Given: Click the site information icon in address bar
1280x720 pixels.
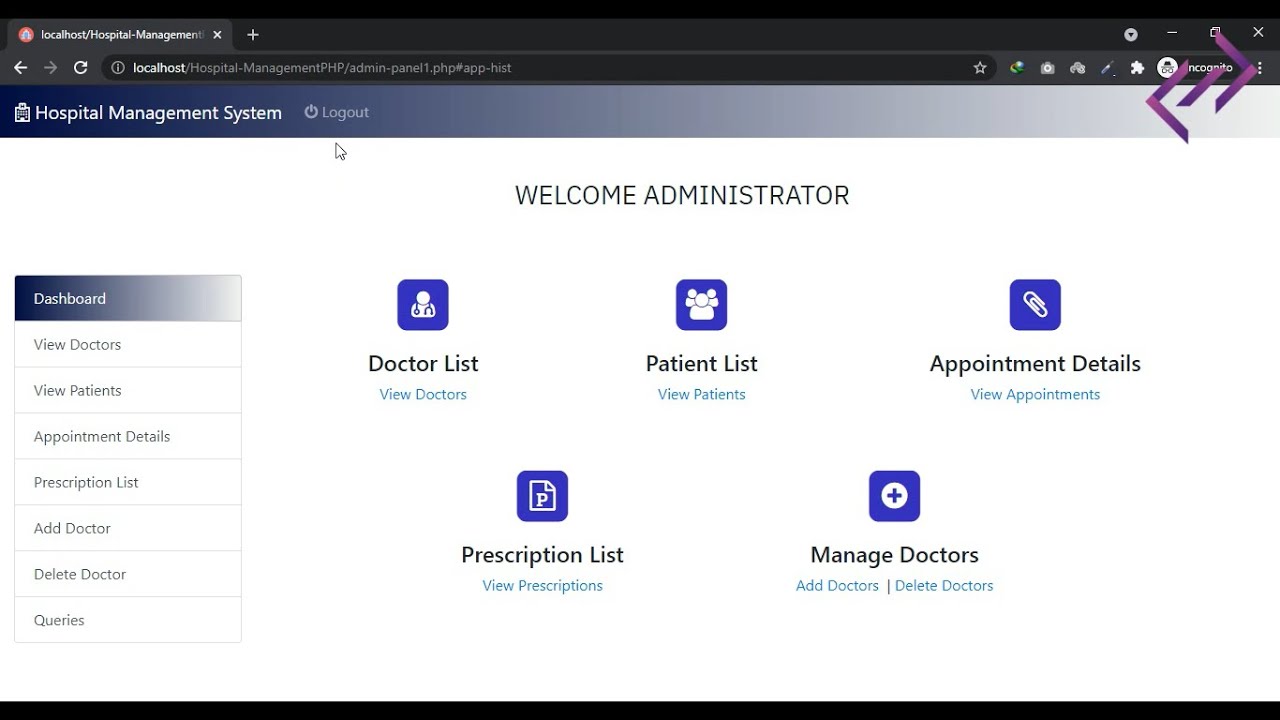Looking at the screenshot, I should pyautogui.click(x=117, y=68).
